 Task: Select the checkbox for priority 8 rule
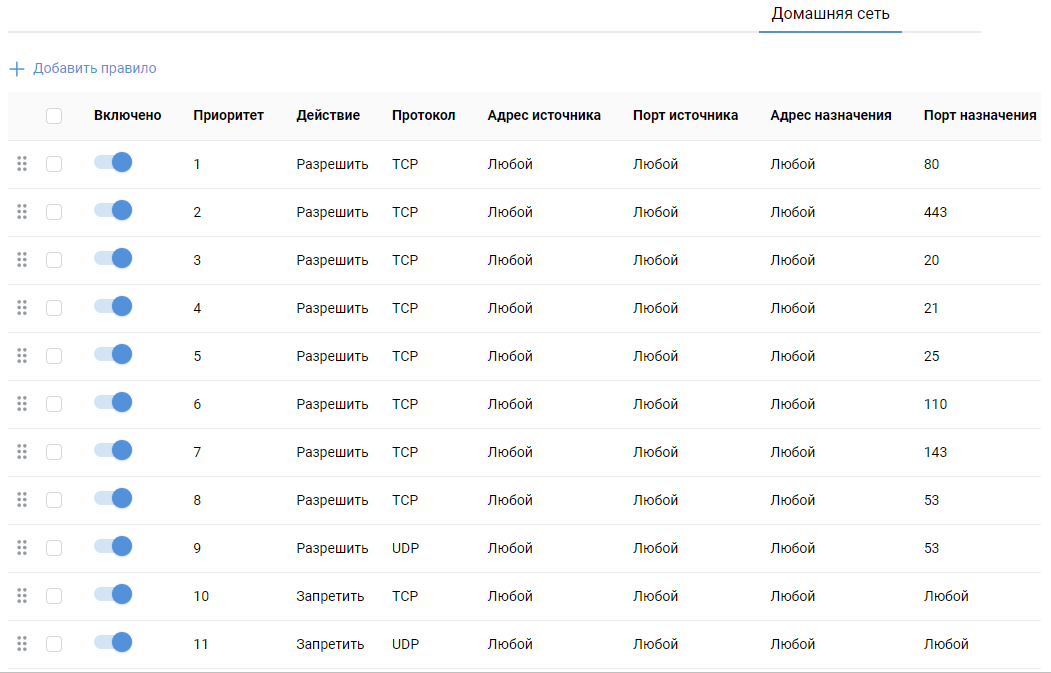click(54, 500)
